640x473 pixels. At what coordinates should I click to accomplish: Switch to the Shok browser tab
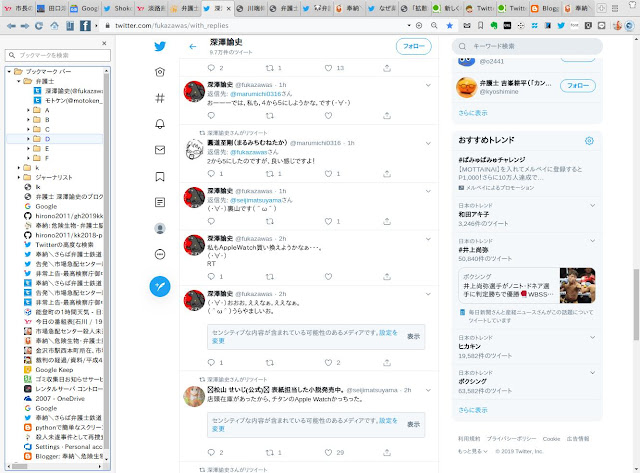pos(118,8)
